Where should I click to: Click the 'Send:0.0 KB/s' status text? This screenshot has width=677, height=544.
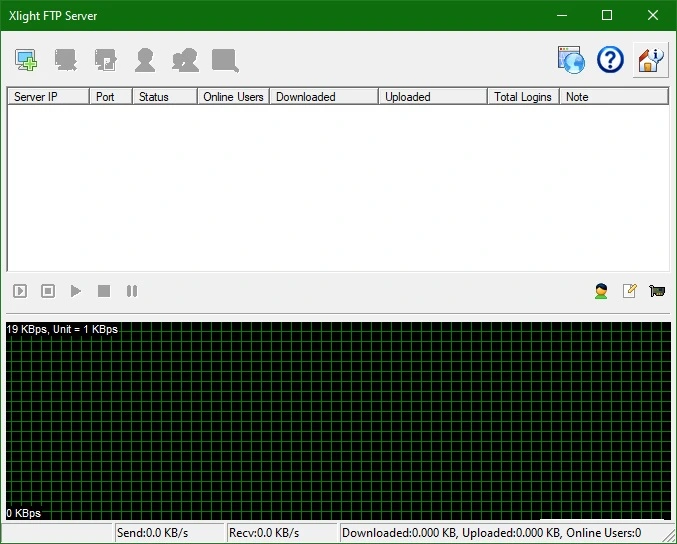coord(152,533)
